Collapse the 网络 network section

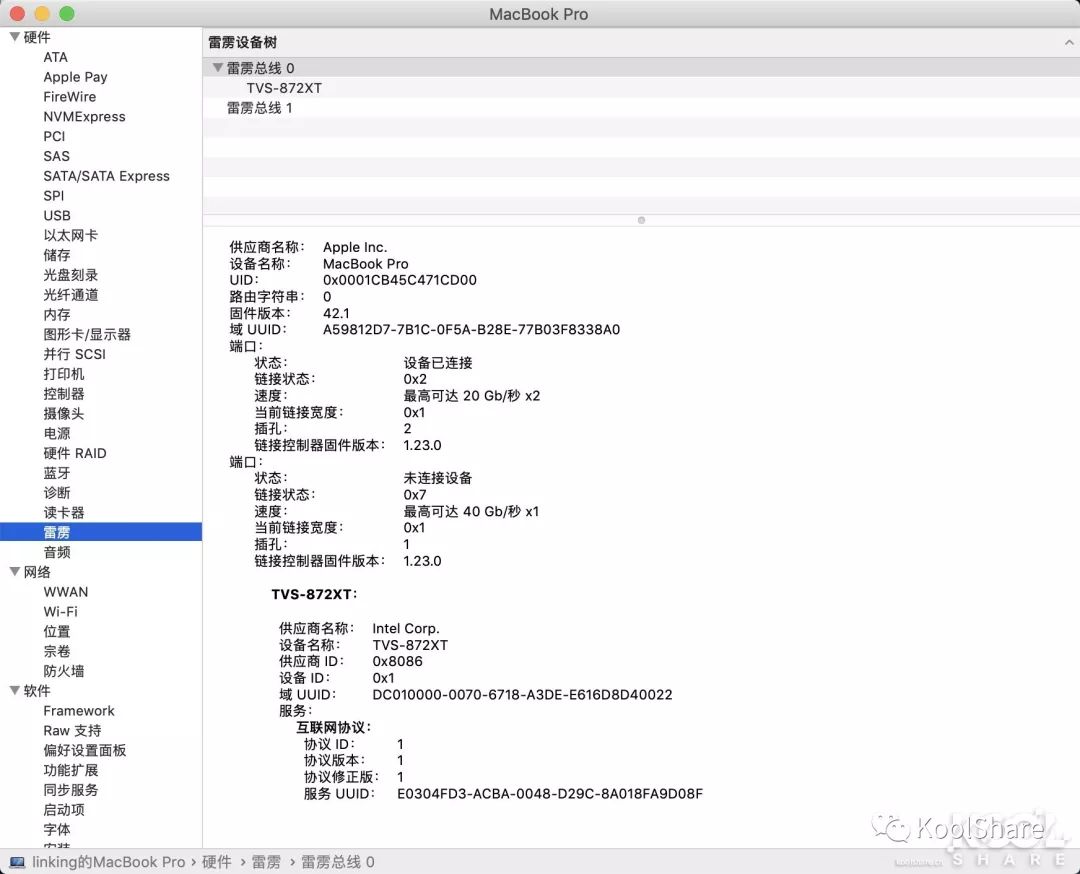pos(14,572)
